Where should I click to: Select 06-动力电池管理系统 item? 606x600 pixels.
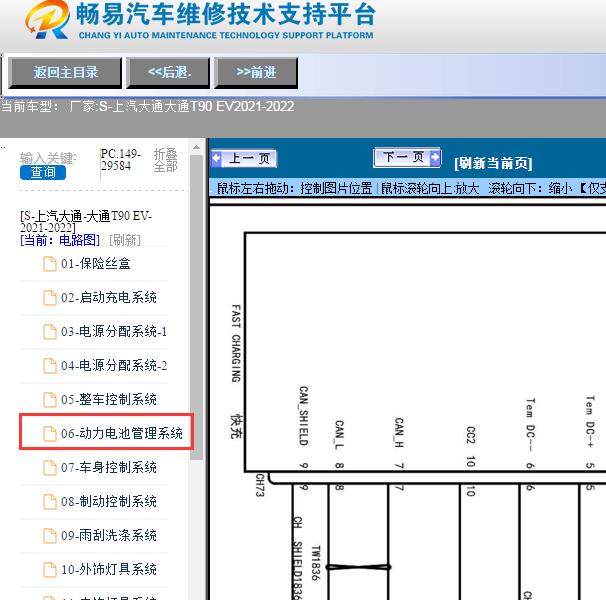[121, 433]
